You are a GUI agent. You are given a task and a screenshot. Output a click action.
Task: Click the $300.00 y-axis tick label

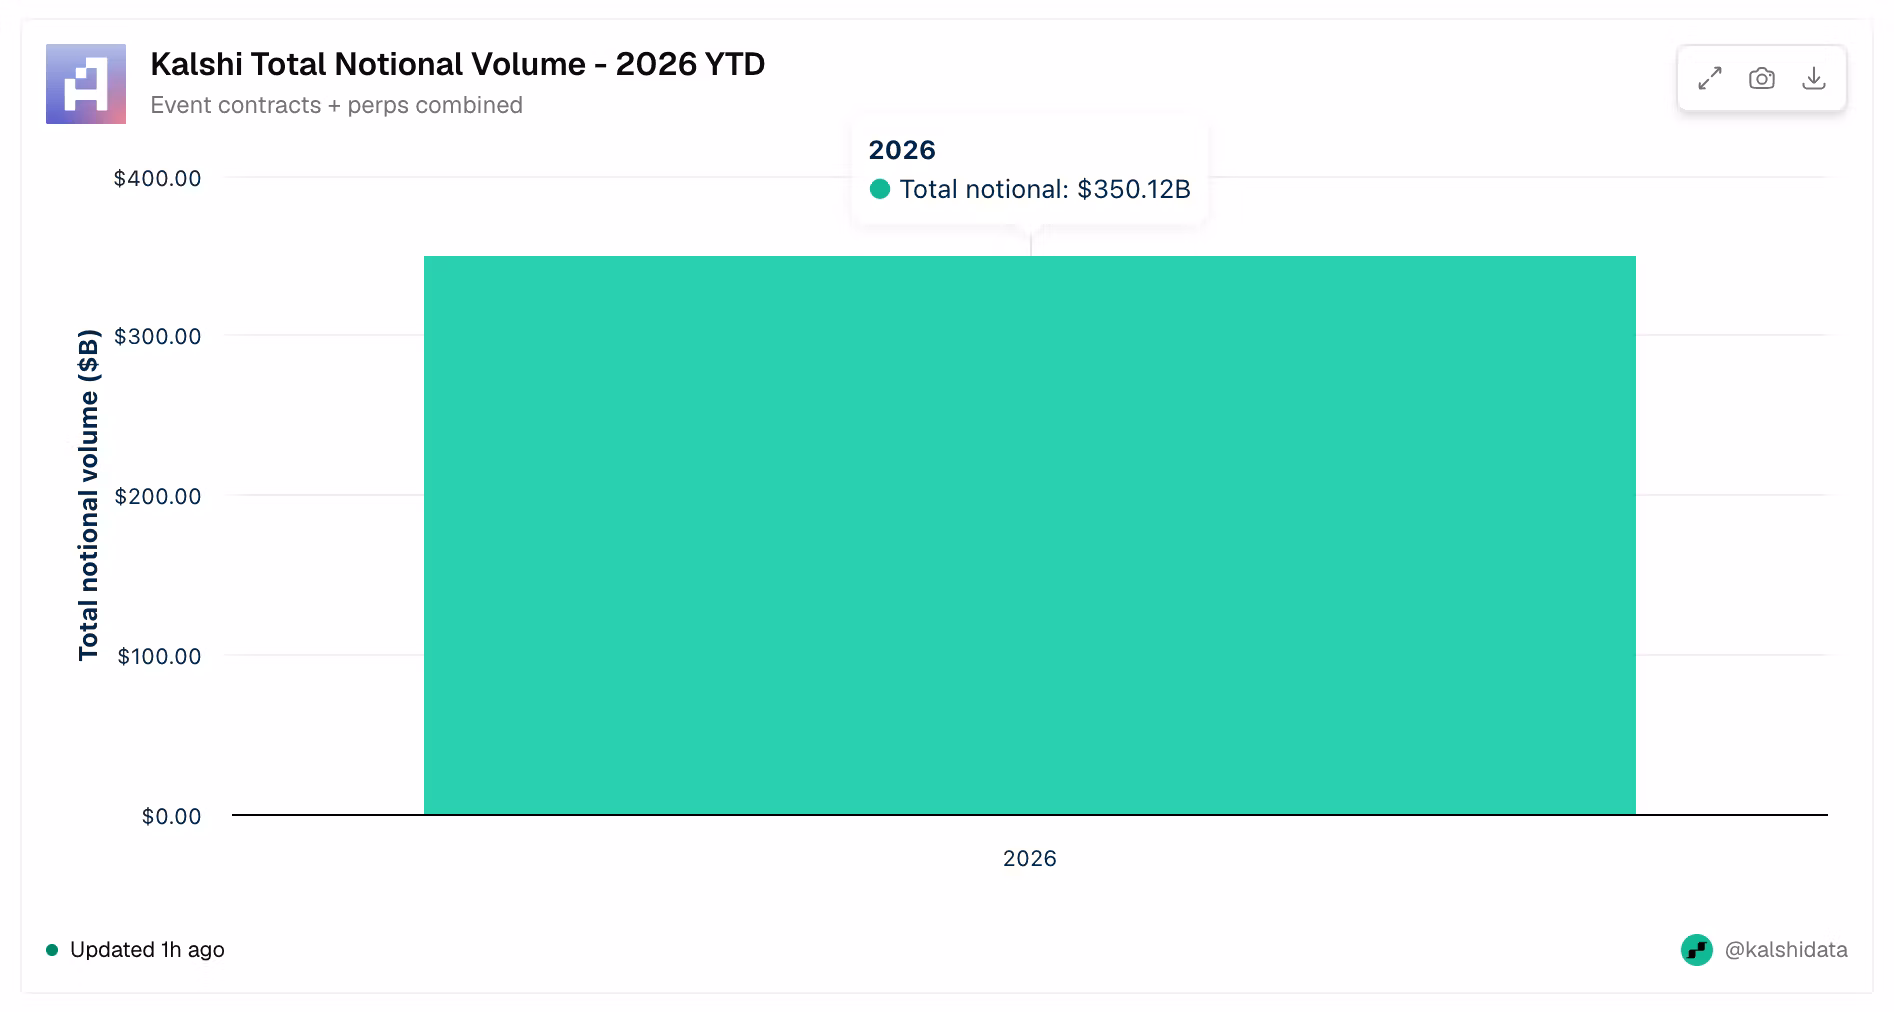tap(158, 336)
